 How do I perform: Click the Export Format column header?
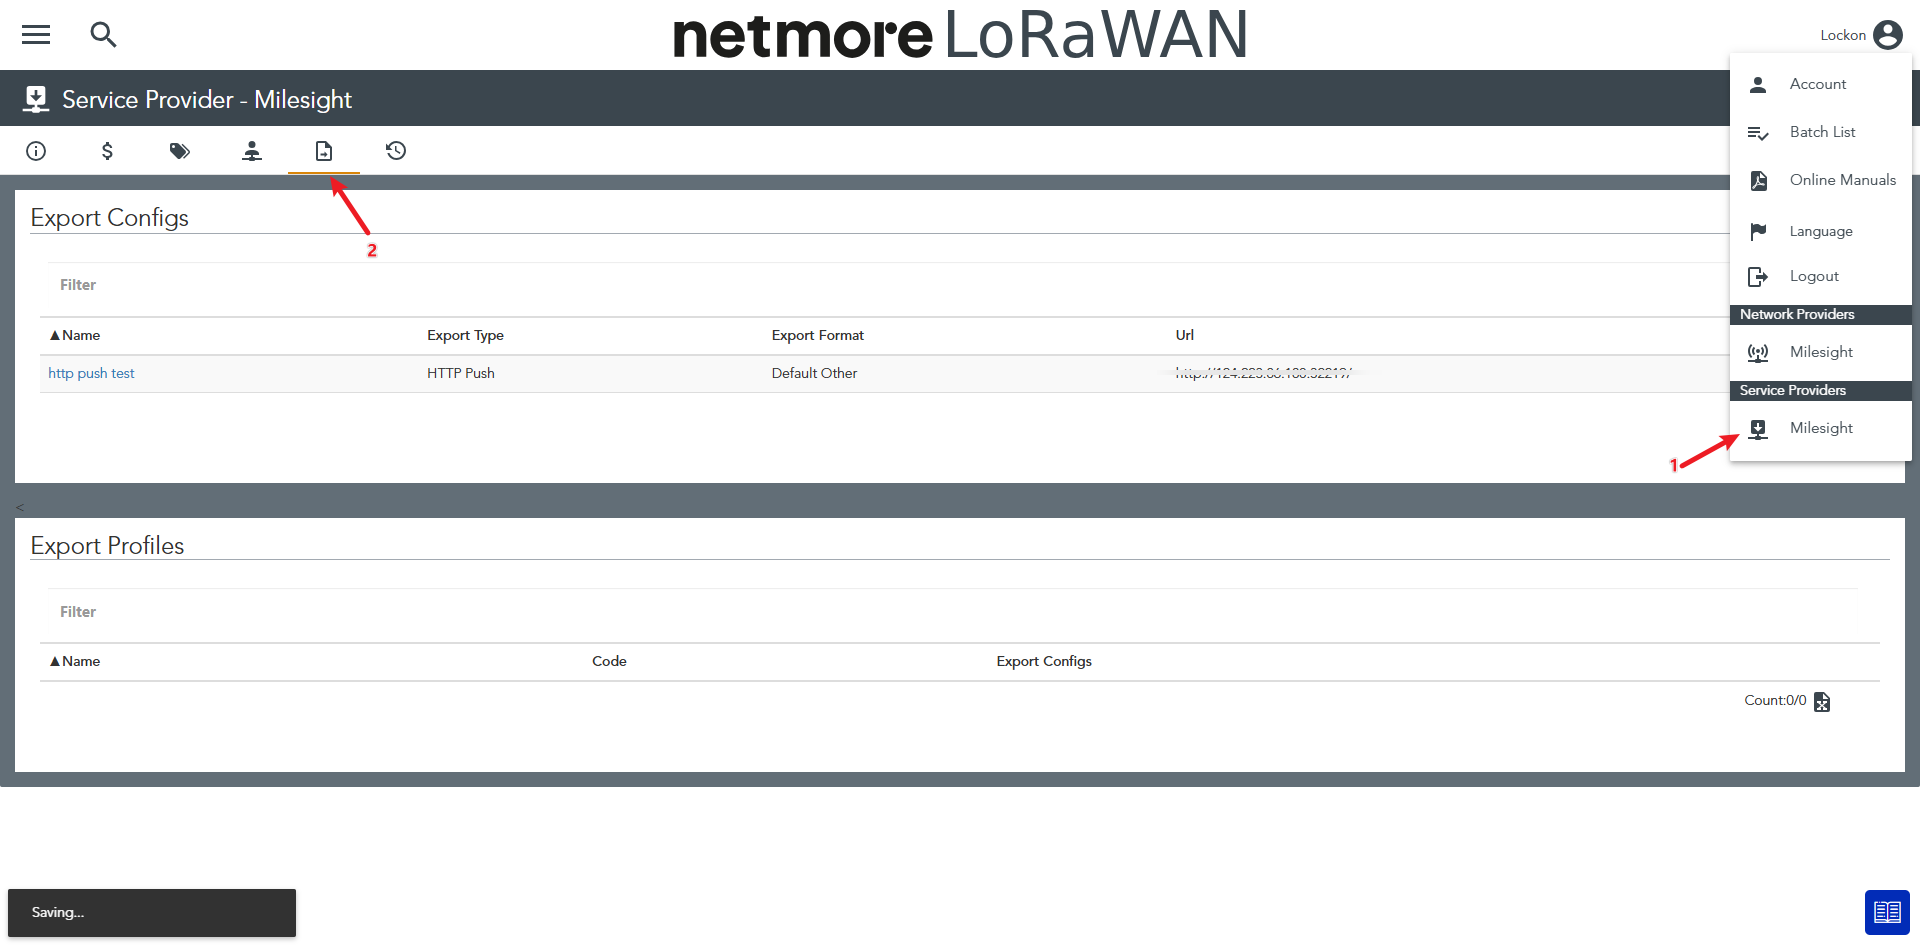click(817, 335)
